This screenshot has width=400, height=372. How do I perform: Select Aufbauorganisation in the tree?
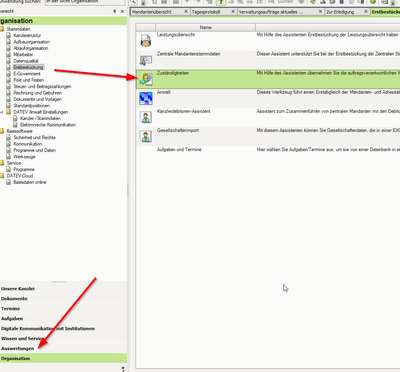click(32, 42)
